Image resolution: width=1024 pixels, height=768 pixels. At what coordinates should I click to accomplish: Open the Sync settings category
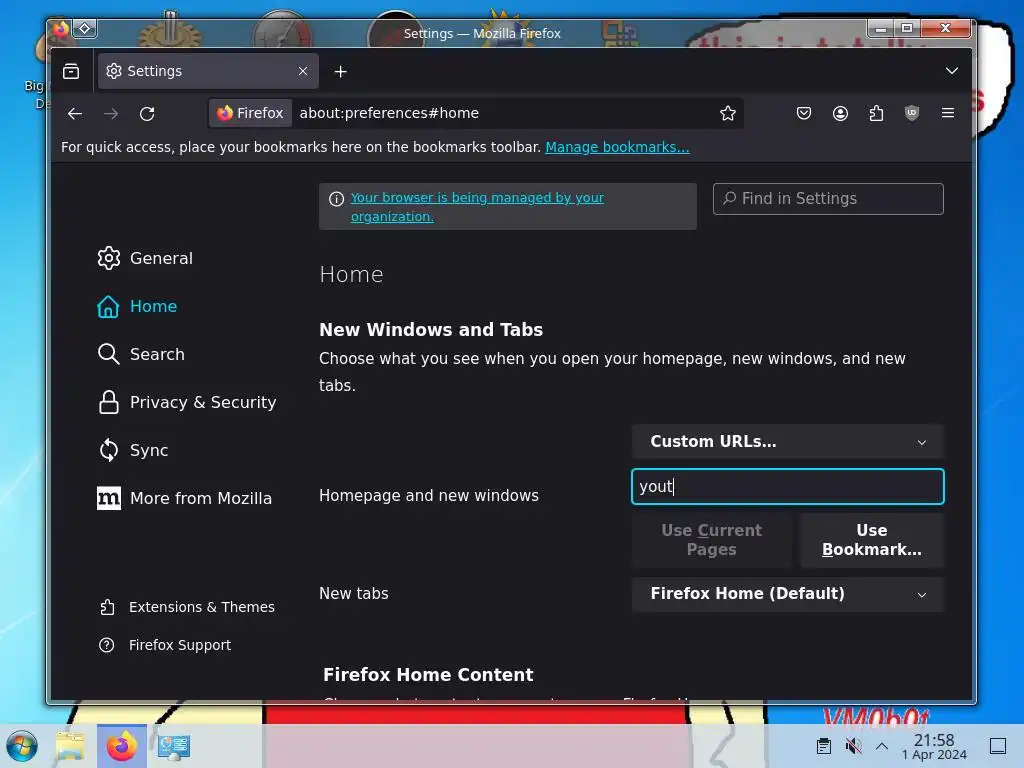click(133, 450)
